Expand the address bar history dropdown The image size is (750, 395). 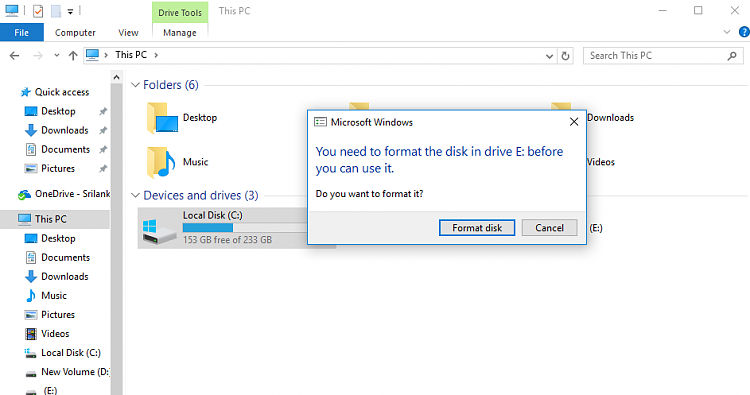click(x=549, y=56)
